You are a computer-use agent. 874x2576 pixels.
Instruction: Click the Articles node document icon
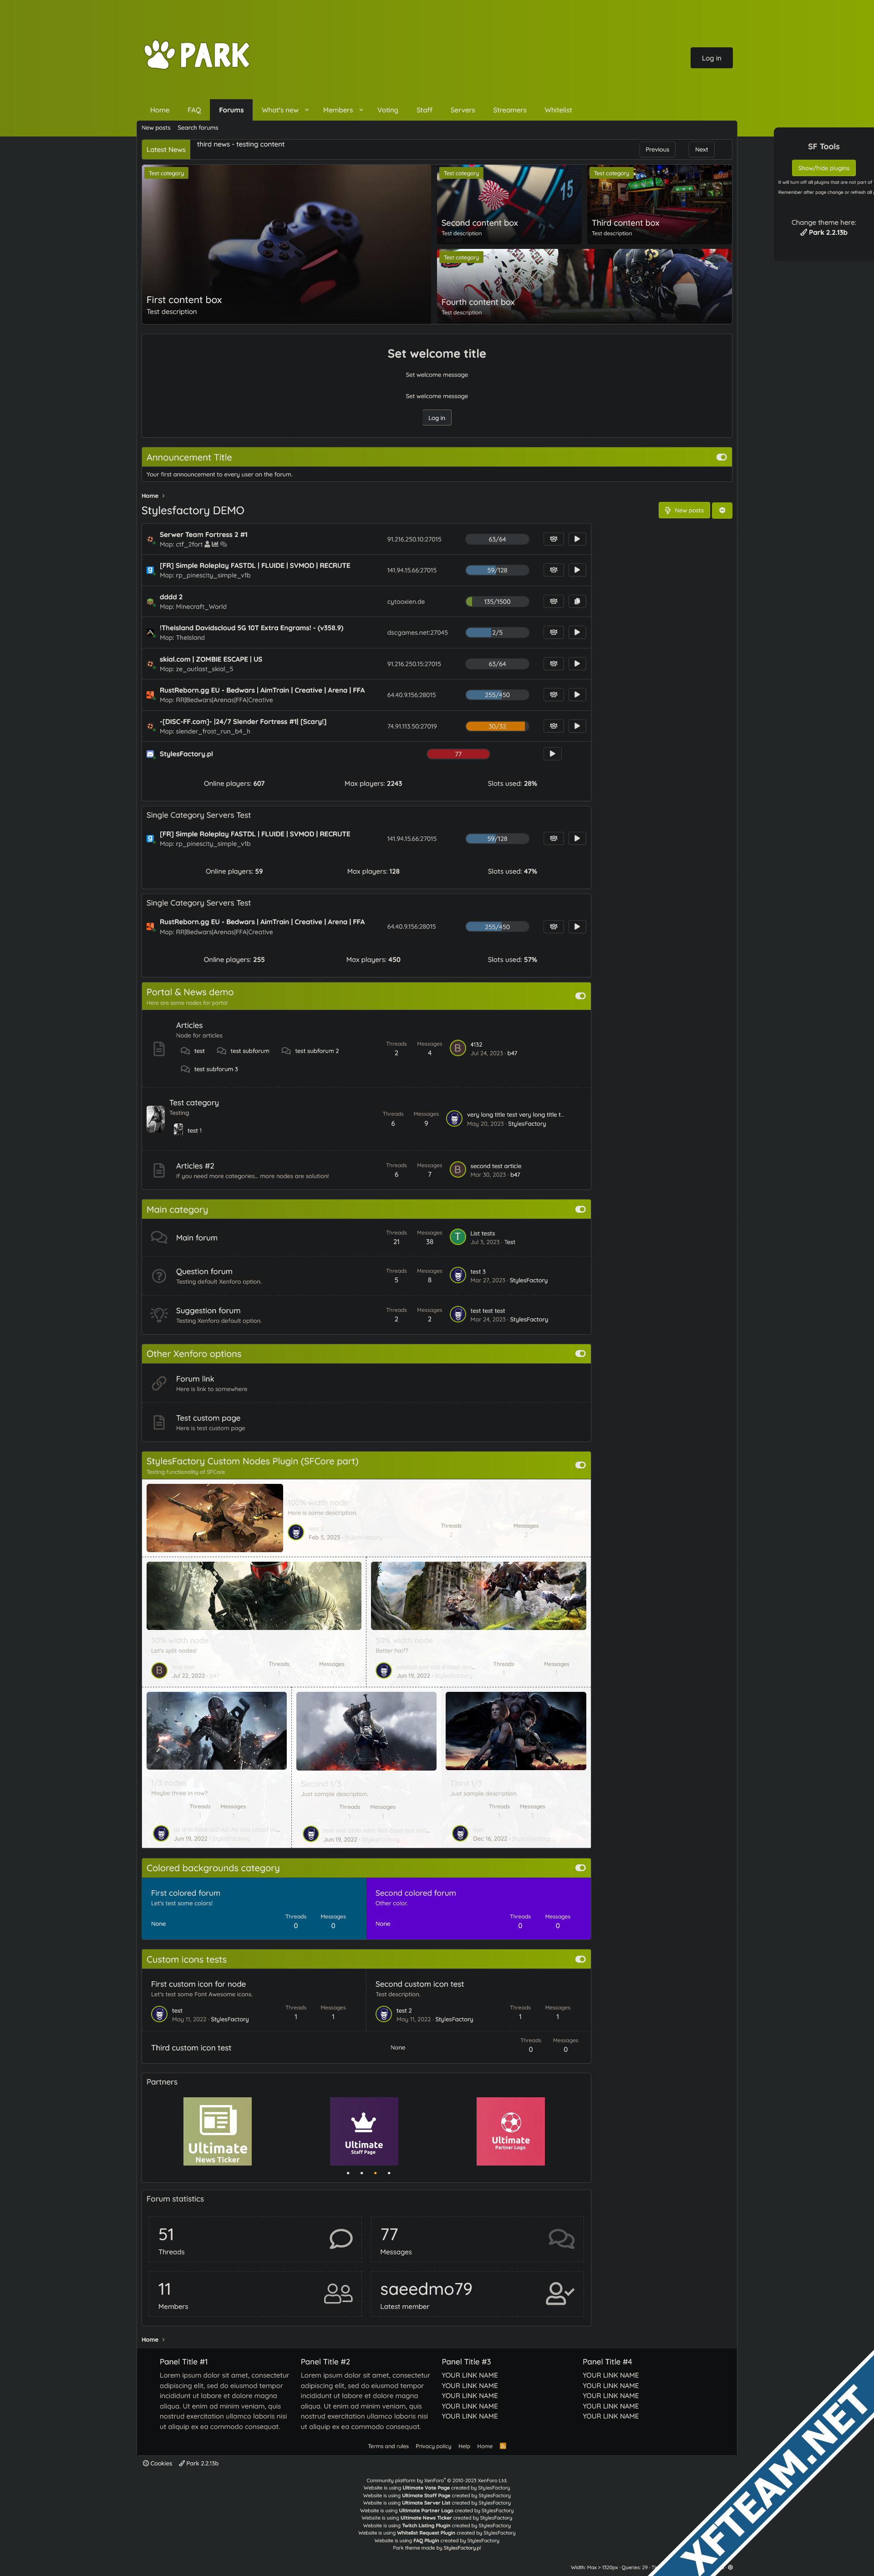(159, 1048)
